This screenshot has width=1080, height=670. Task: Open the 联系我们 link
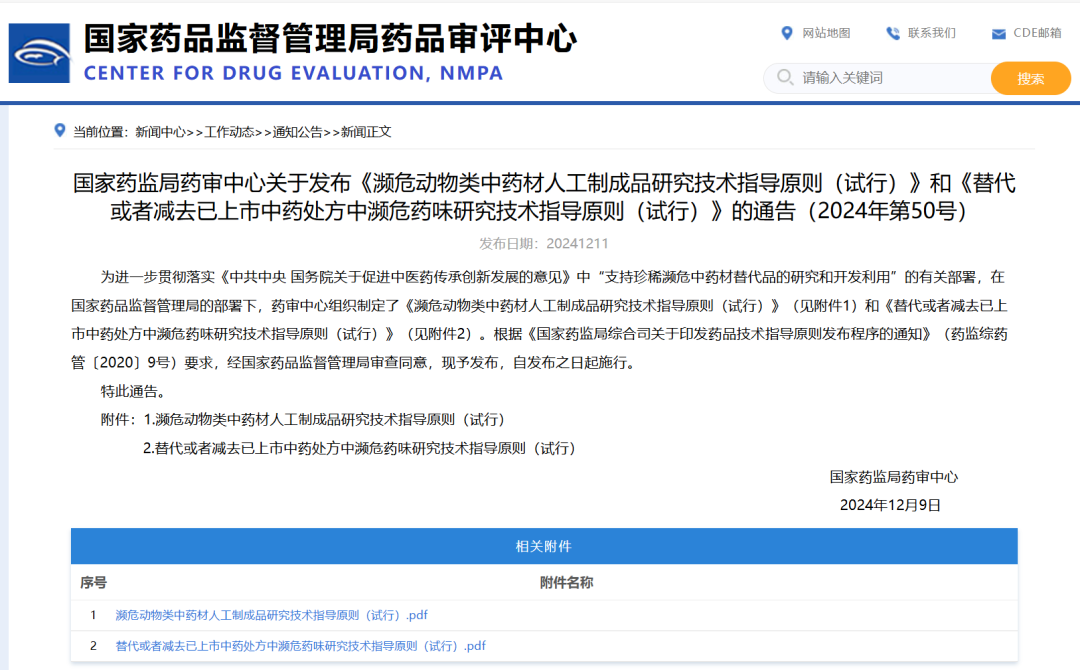pos(930,32)
